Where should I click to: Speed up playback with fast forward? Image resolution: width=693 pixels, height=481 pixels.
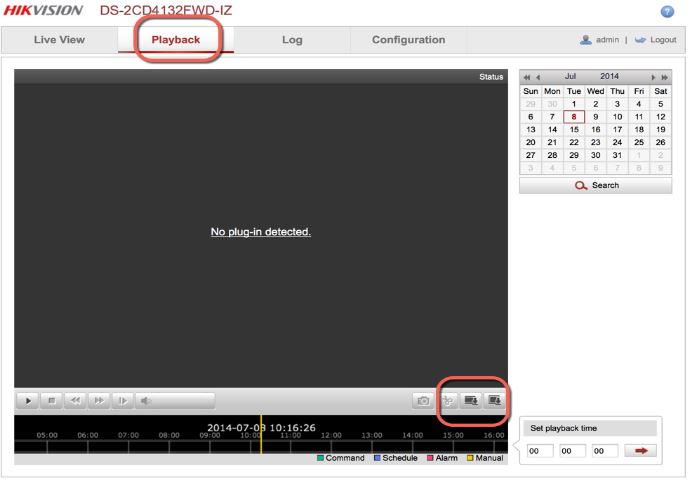pos(99,401)
